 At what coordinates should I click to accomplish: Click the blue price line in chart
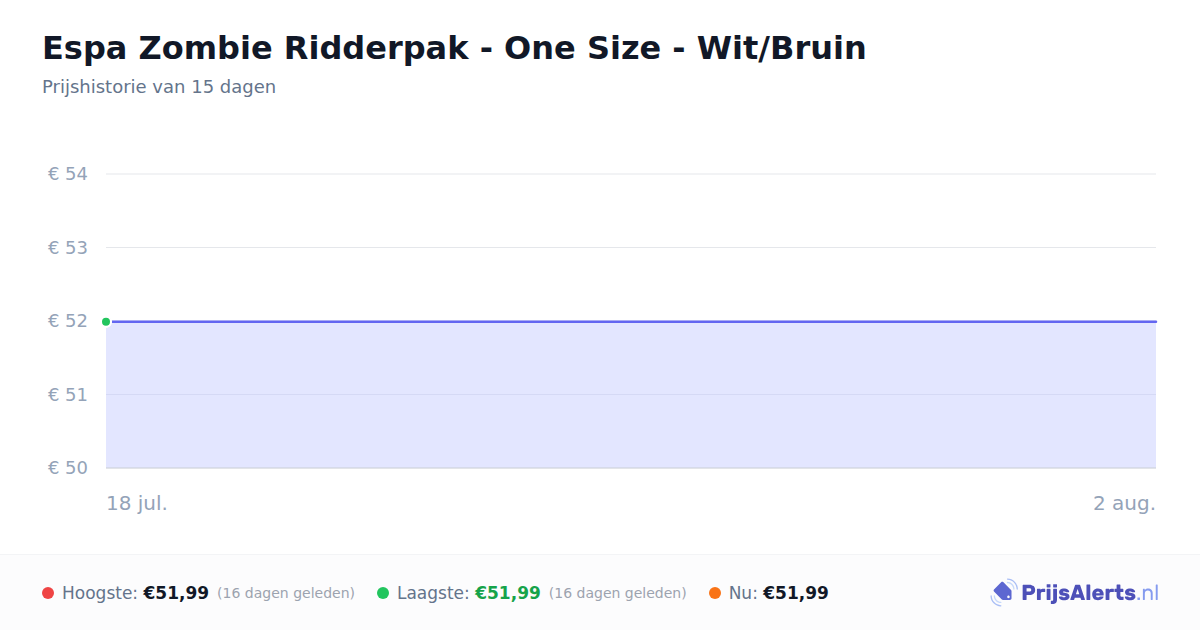[x=631, y=321]
